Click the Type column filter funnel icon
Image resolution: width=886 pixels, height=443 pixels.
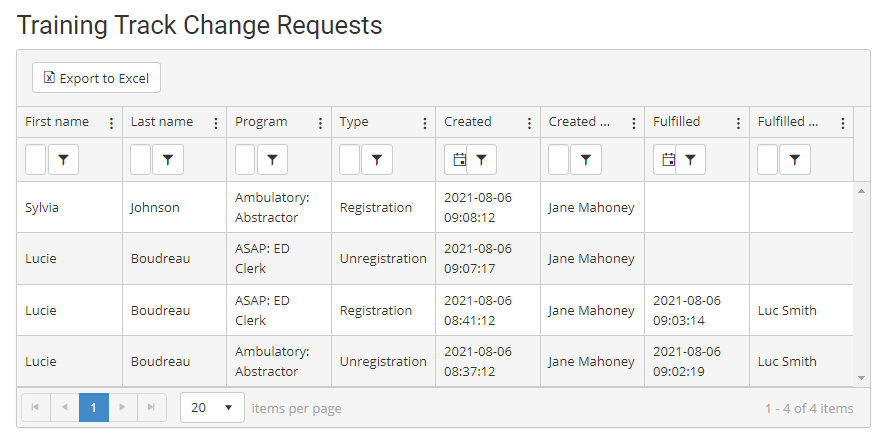tap(377, 160)
